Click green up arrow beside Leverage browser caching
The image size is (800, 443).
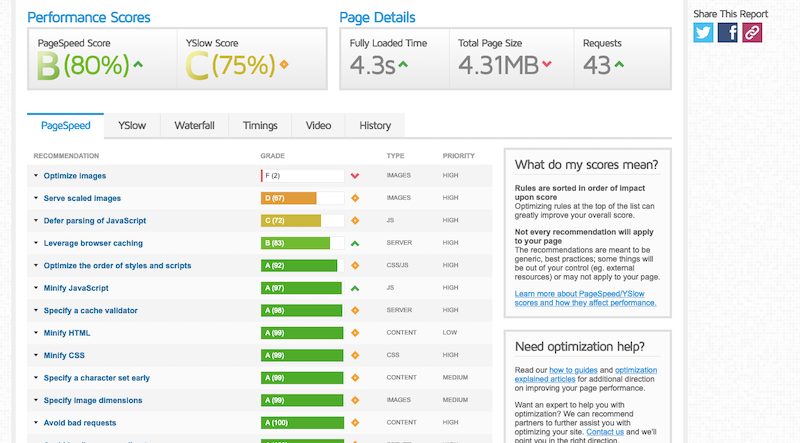pos(354,243)
